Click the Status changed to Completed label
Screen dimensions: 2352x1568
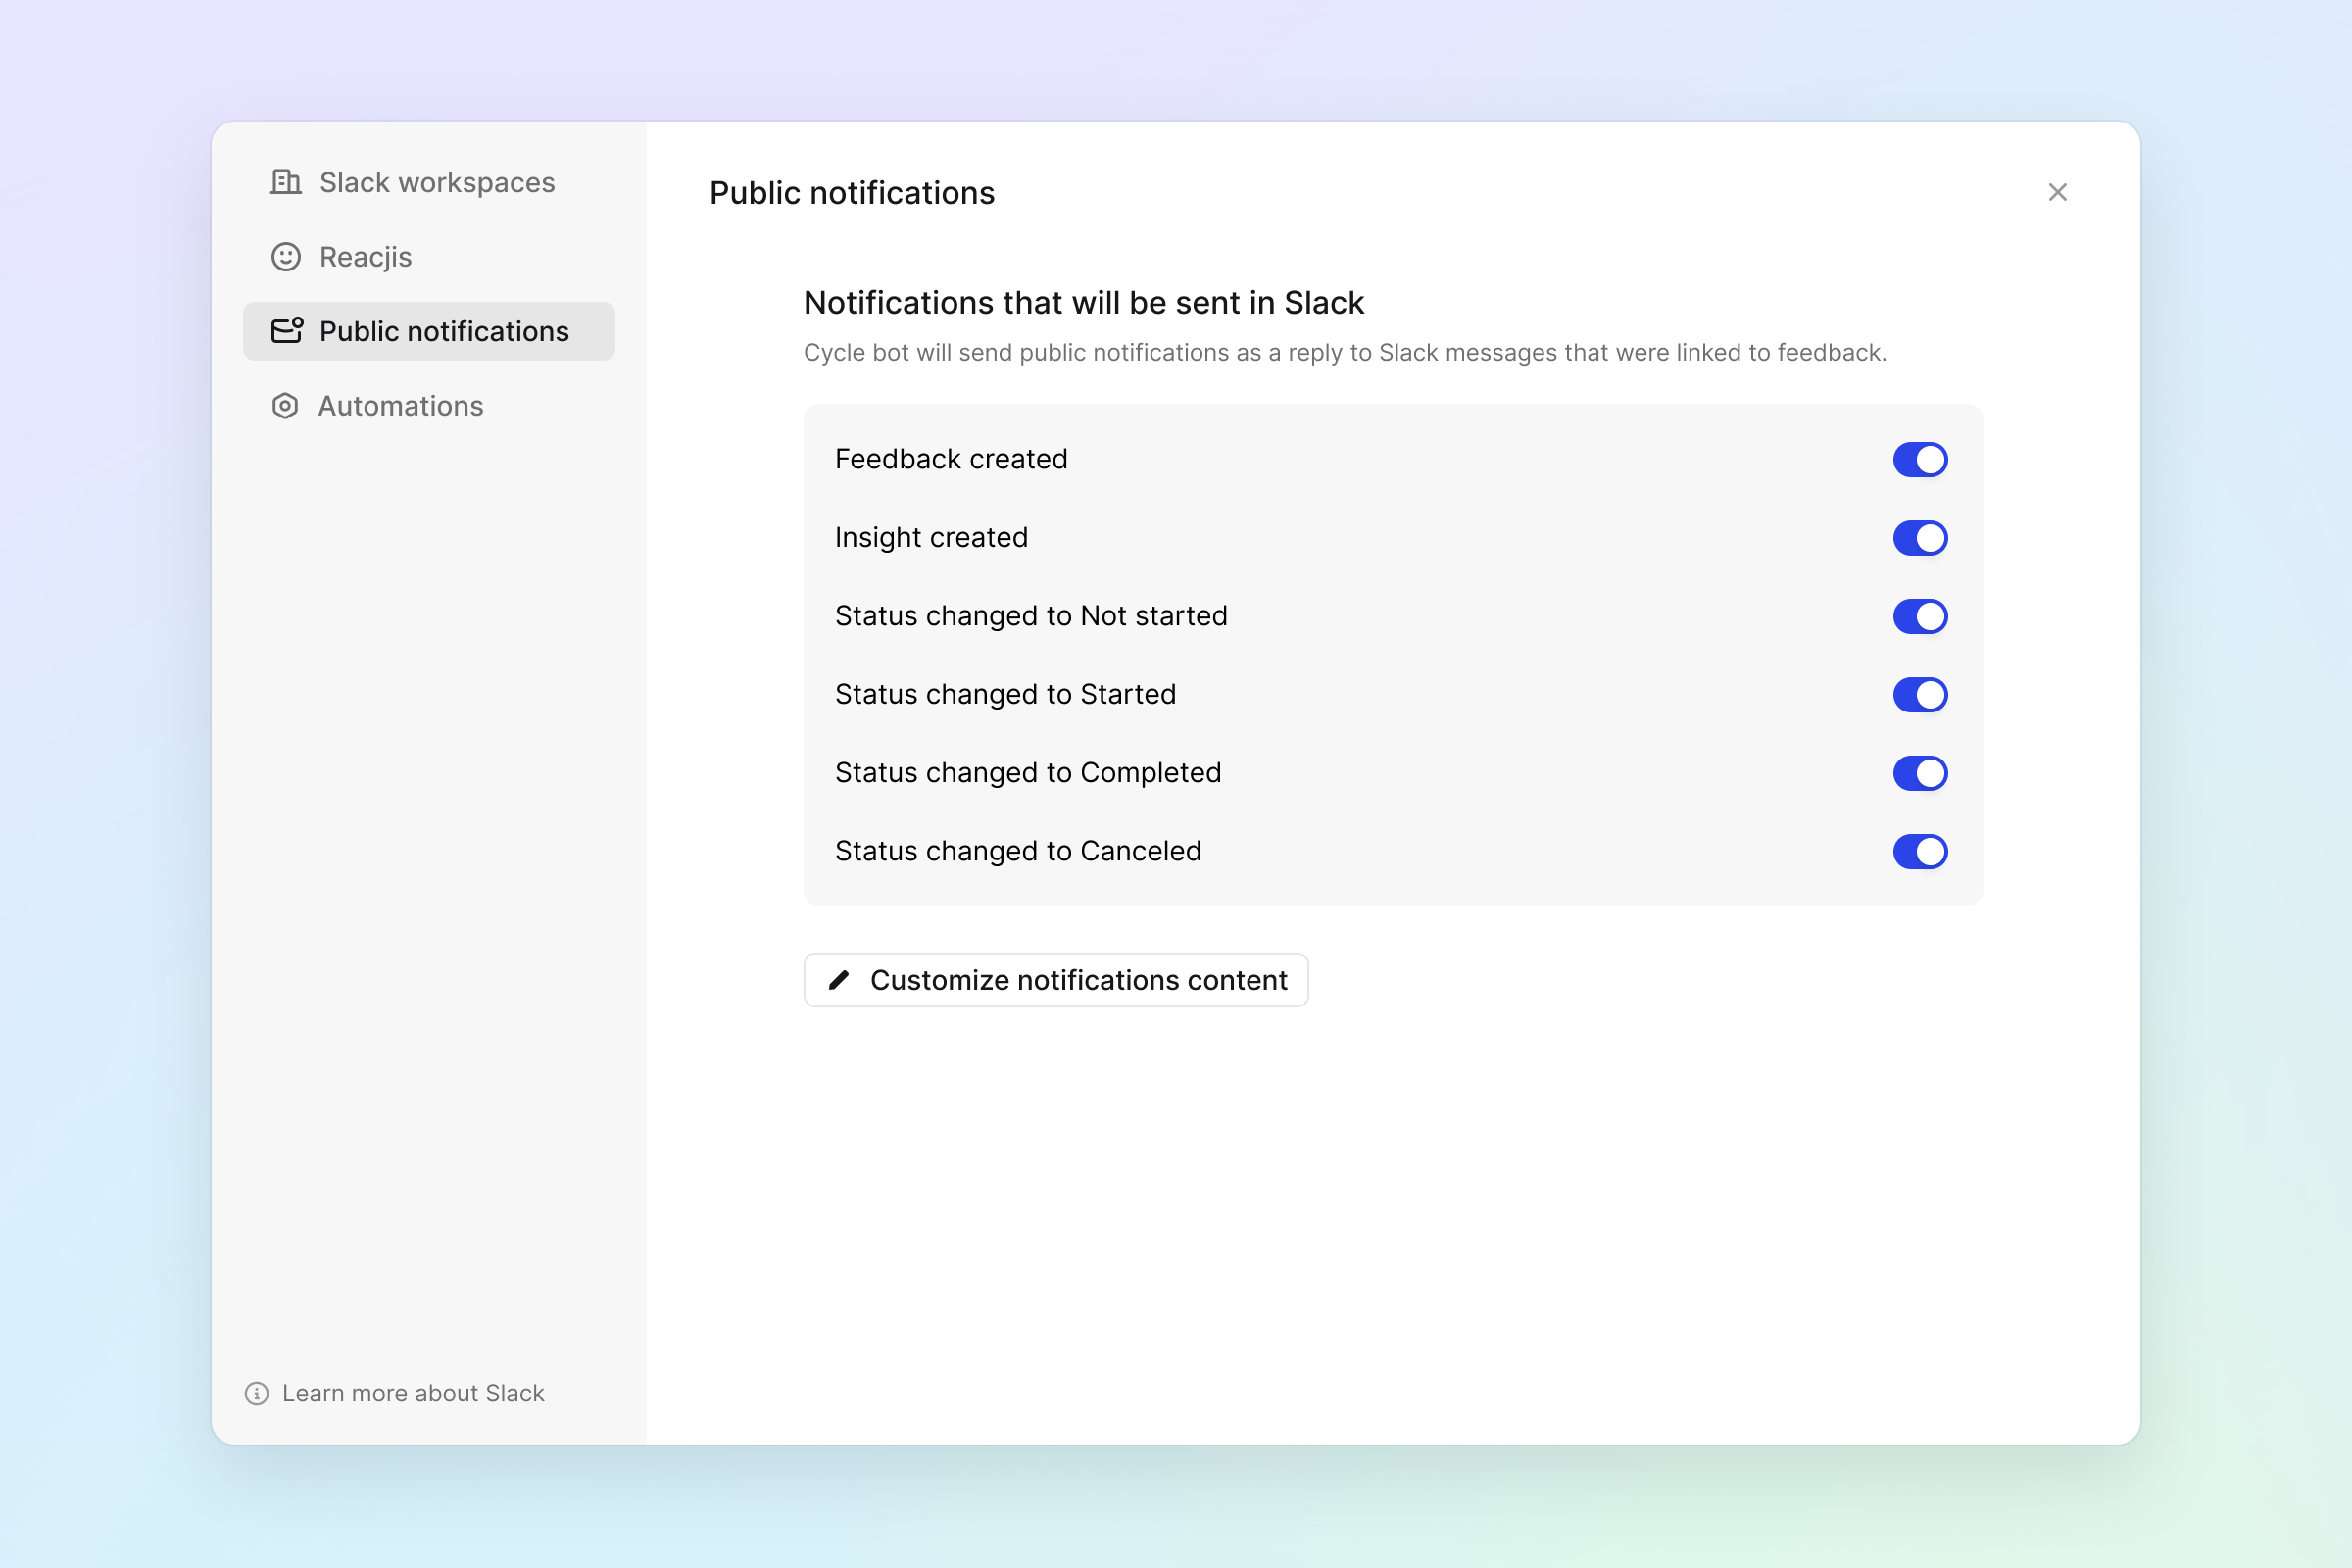1028,773
